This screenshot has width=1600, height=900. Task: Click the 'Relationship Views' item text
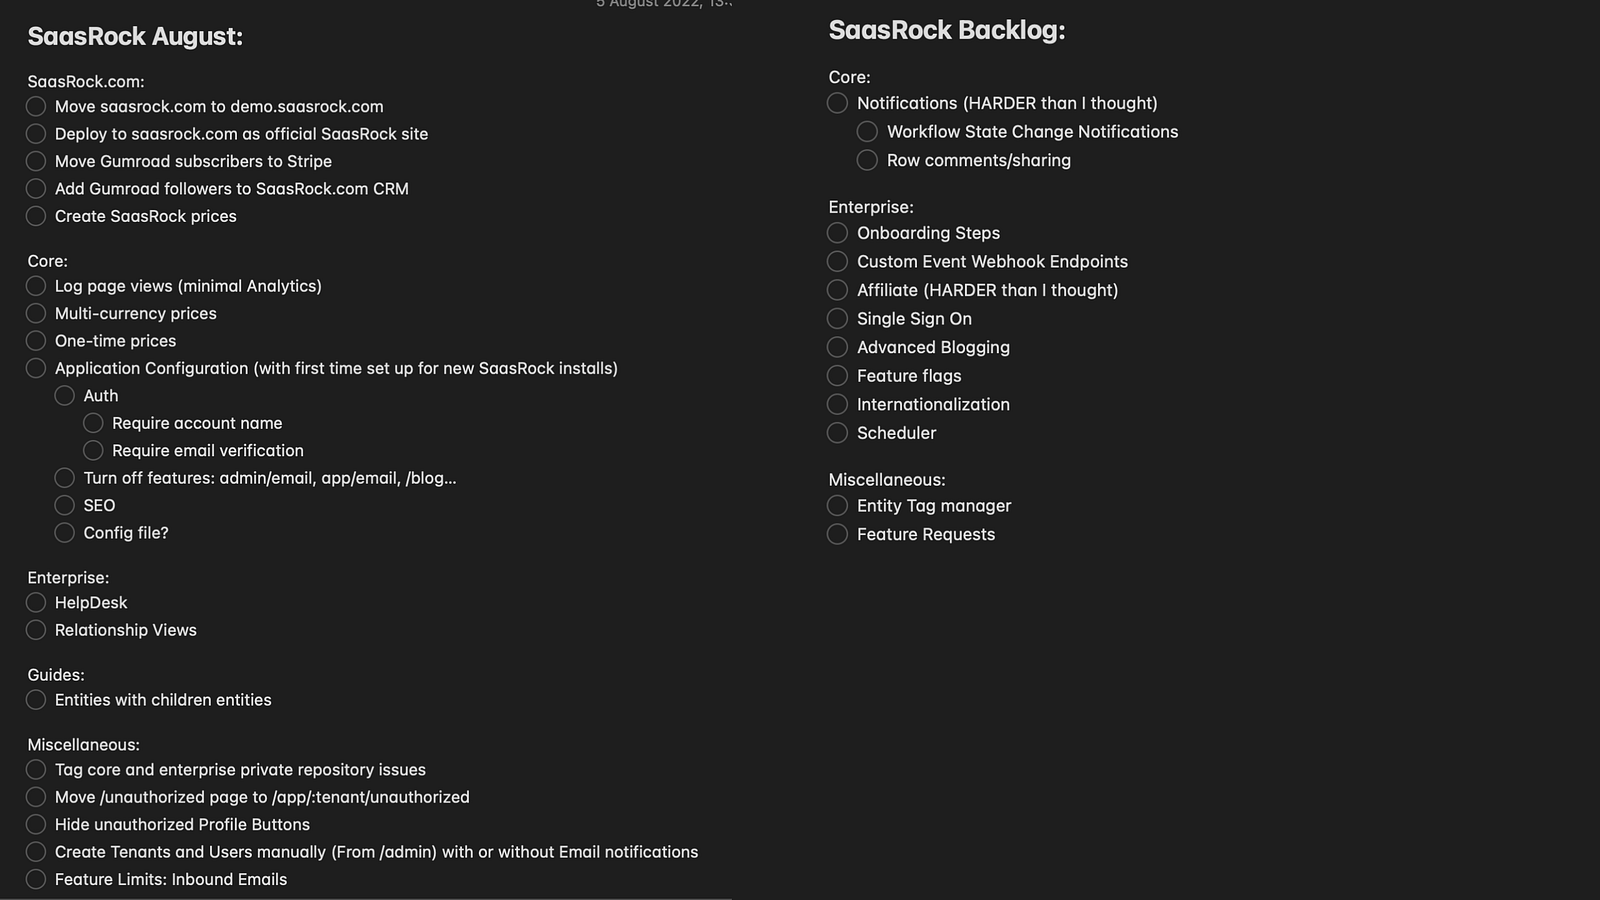point(126,630)
